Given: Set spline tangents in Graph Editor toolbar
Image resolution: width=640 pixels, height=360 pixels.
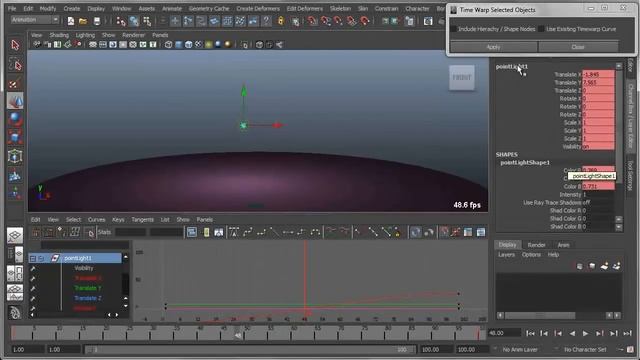Looking at the screenshot, I should 248,233.
